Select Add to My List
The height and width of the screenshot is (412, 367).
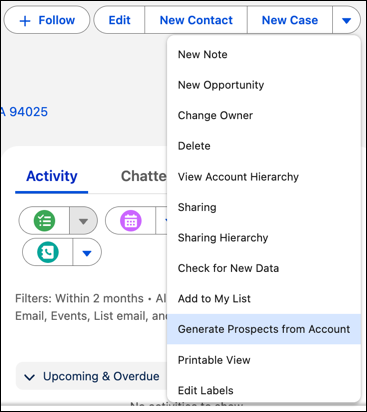coord(264,299)
